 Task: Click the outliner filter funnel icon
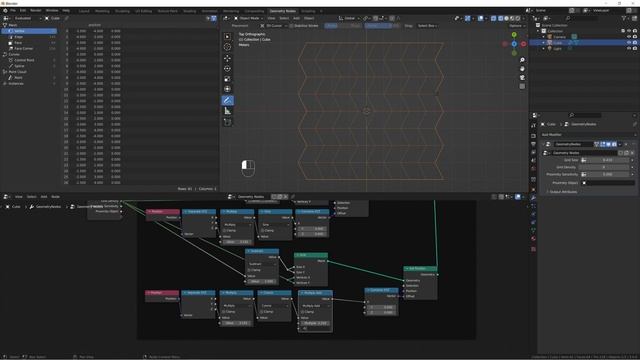tap(624, 18)
